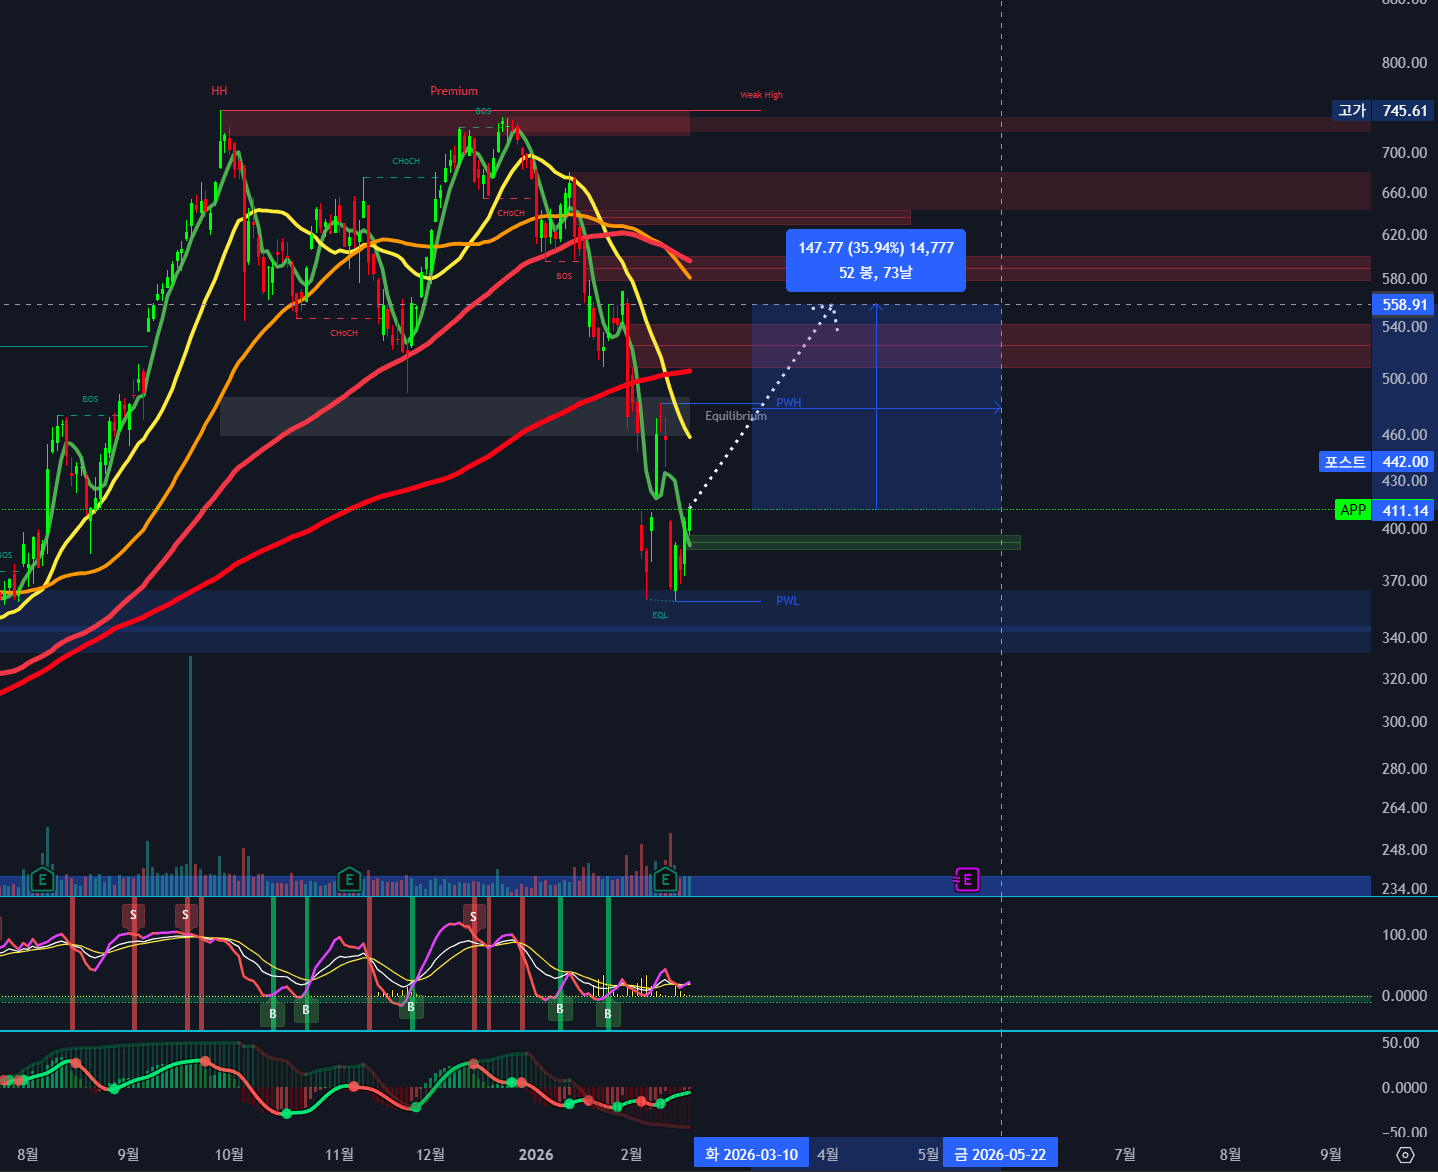The image size is (1438, 1172).
Task: Select the 558.91 crosshair price label
Action: tap(1403, 304)
